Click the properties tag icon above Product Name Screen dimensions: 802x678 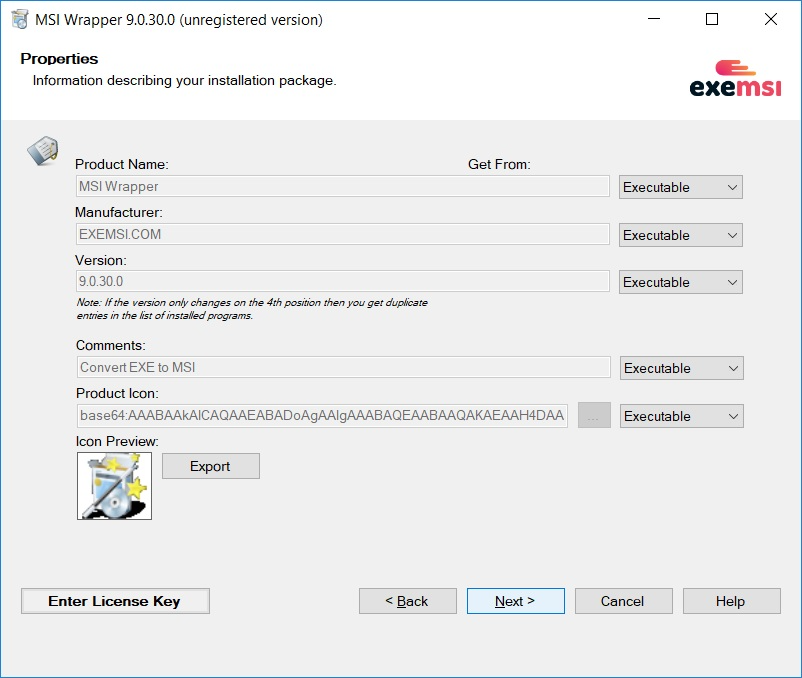pyautogui.click(x=42, y=150)
